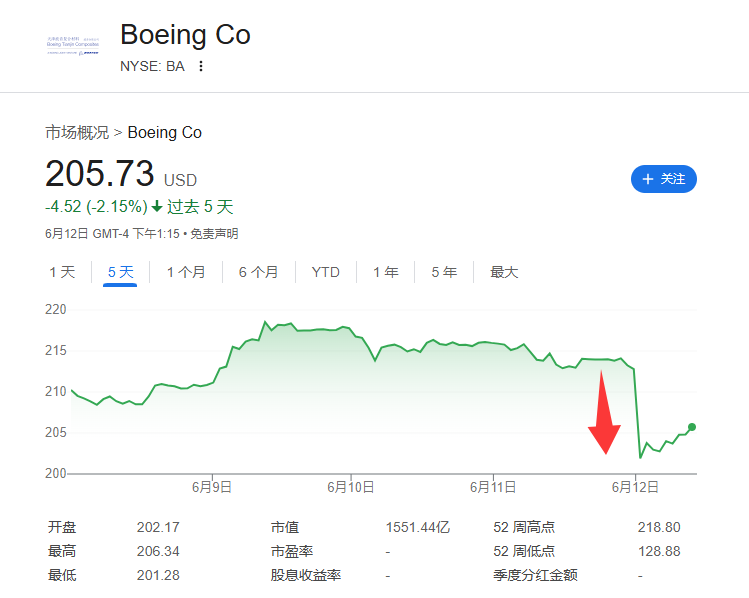Show the 5 年 chart range
The width and height of the screenshot is (749, 598).
(444, 272)
